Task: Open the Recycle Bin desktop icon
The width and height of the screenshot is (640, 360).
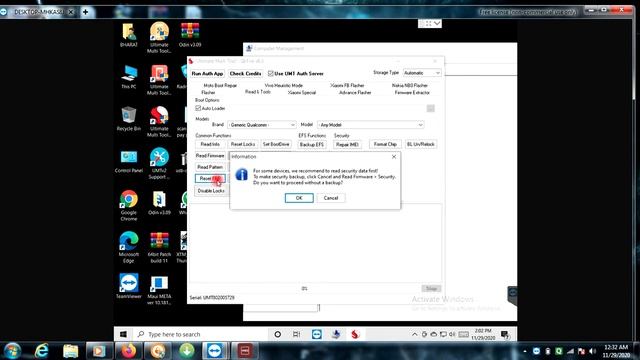Action: tap(129, 119)
